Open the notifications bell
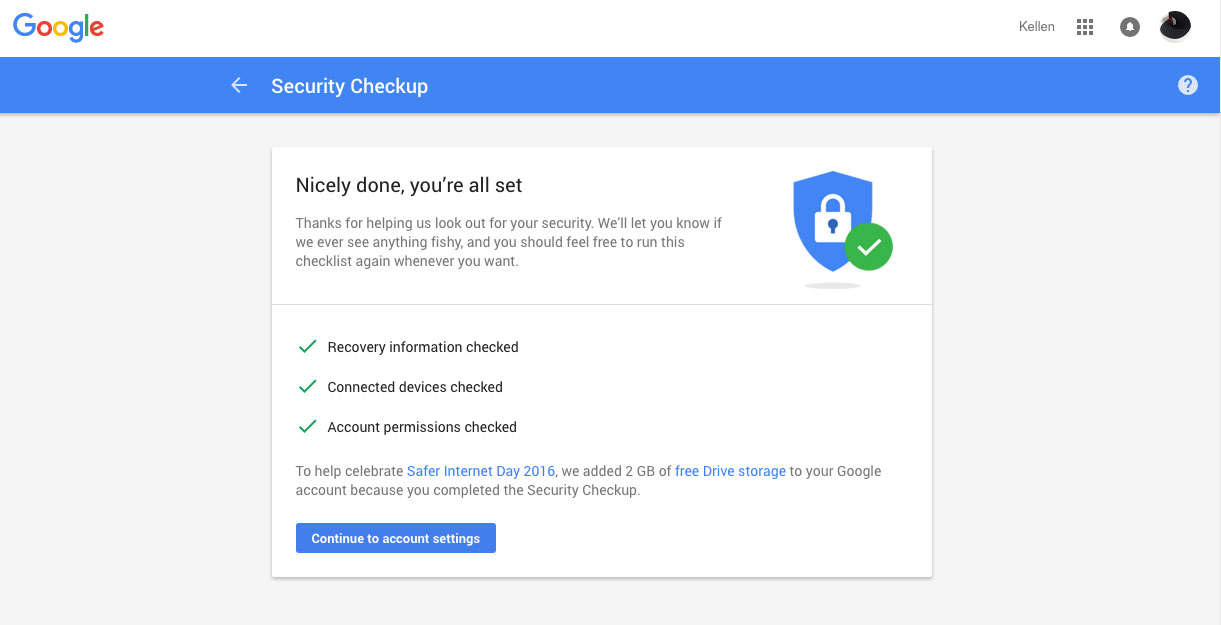Image resolution: width=1221 pixels, height=625 pixels. tap(1130, 27)
